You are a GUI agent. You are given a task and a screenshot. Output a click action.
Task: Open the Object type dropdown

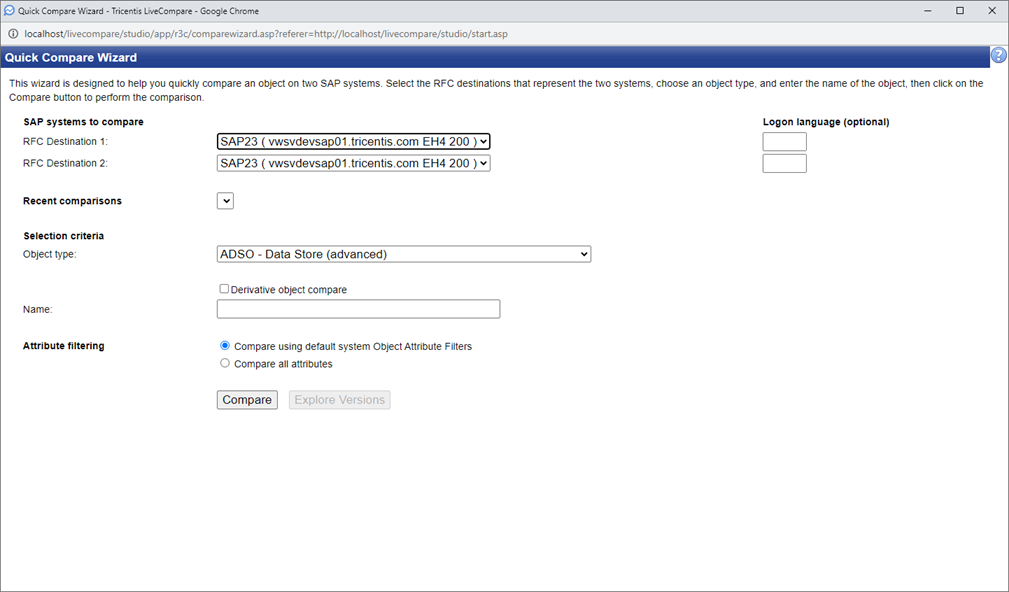click(404, 254)
